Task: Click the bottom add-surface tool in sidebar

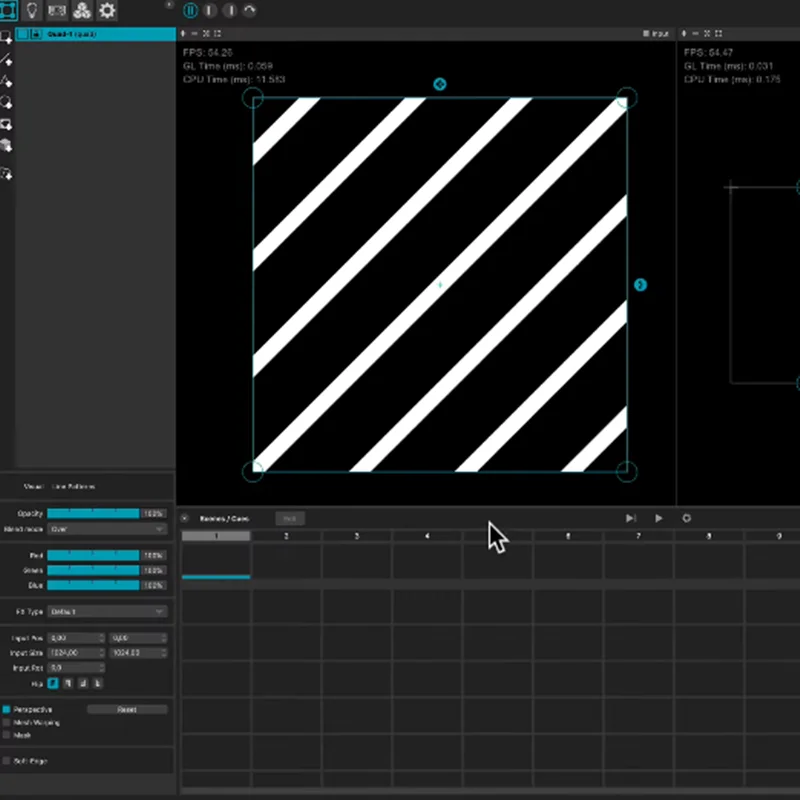Action: [x=6, y=174]
